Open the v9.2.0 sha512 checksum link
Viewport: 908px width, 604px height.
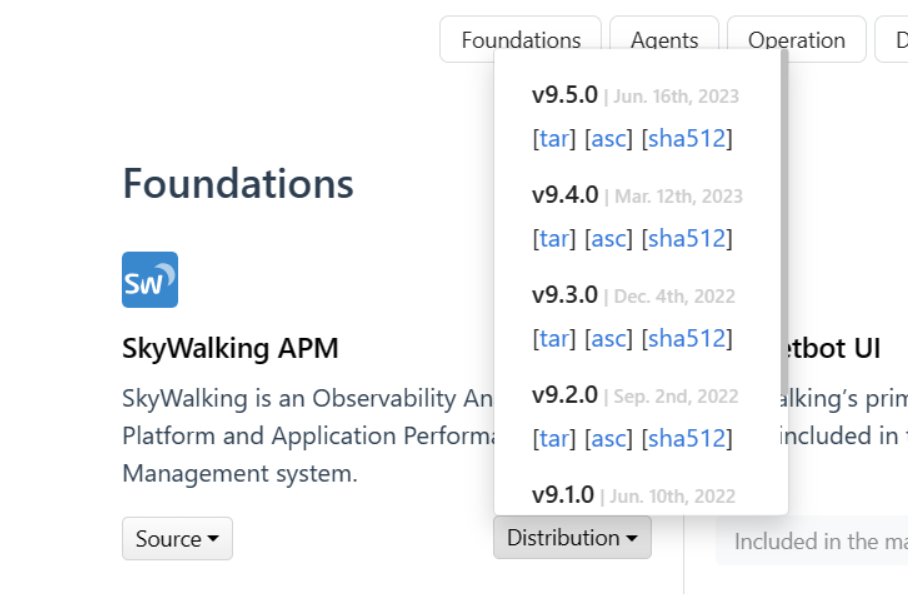coord(686,439)
